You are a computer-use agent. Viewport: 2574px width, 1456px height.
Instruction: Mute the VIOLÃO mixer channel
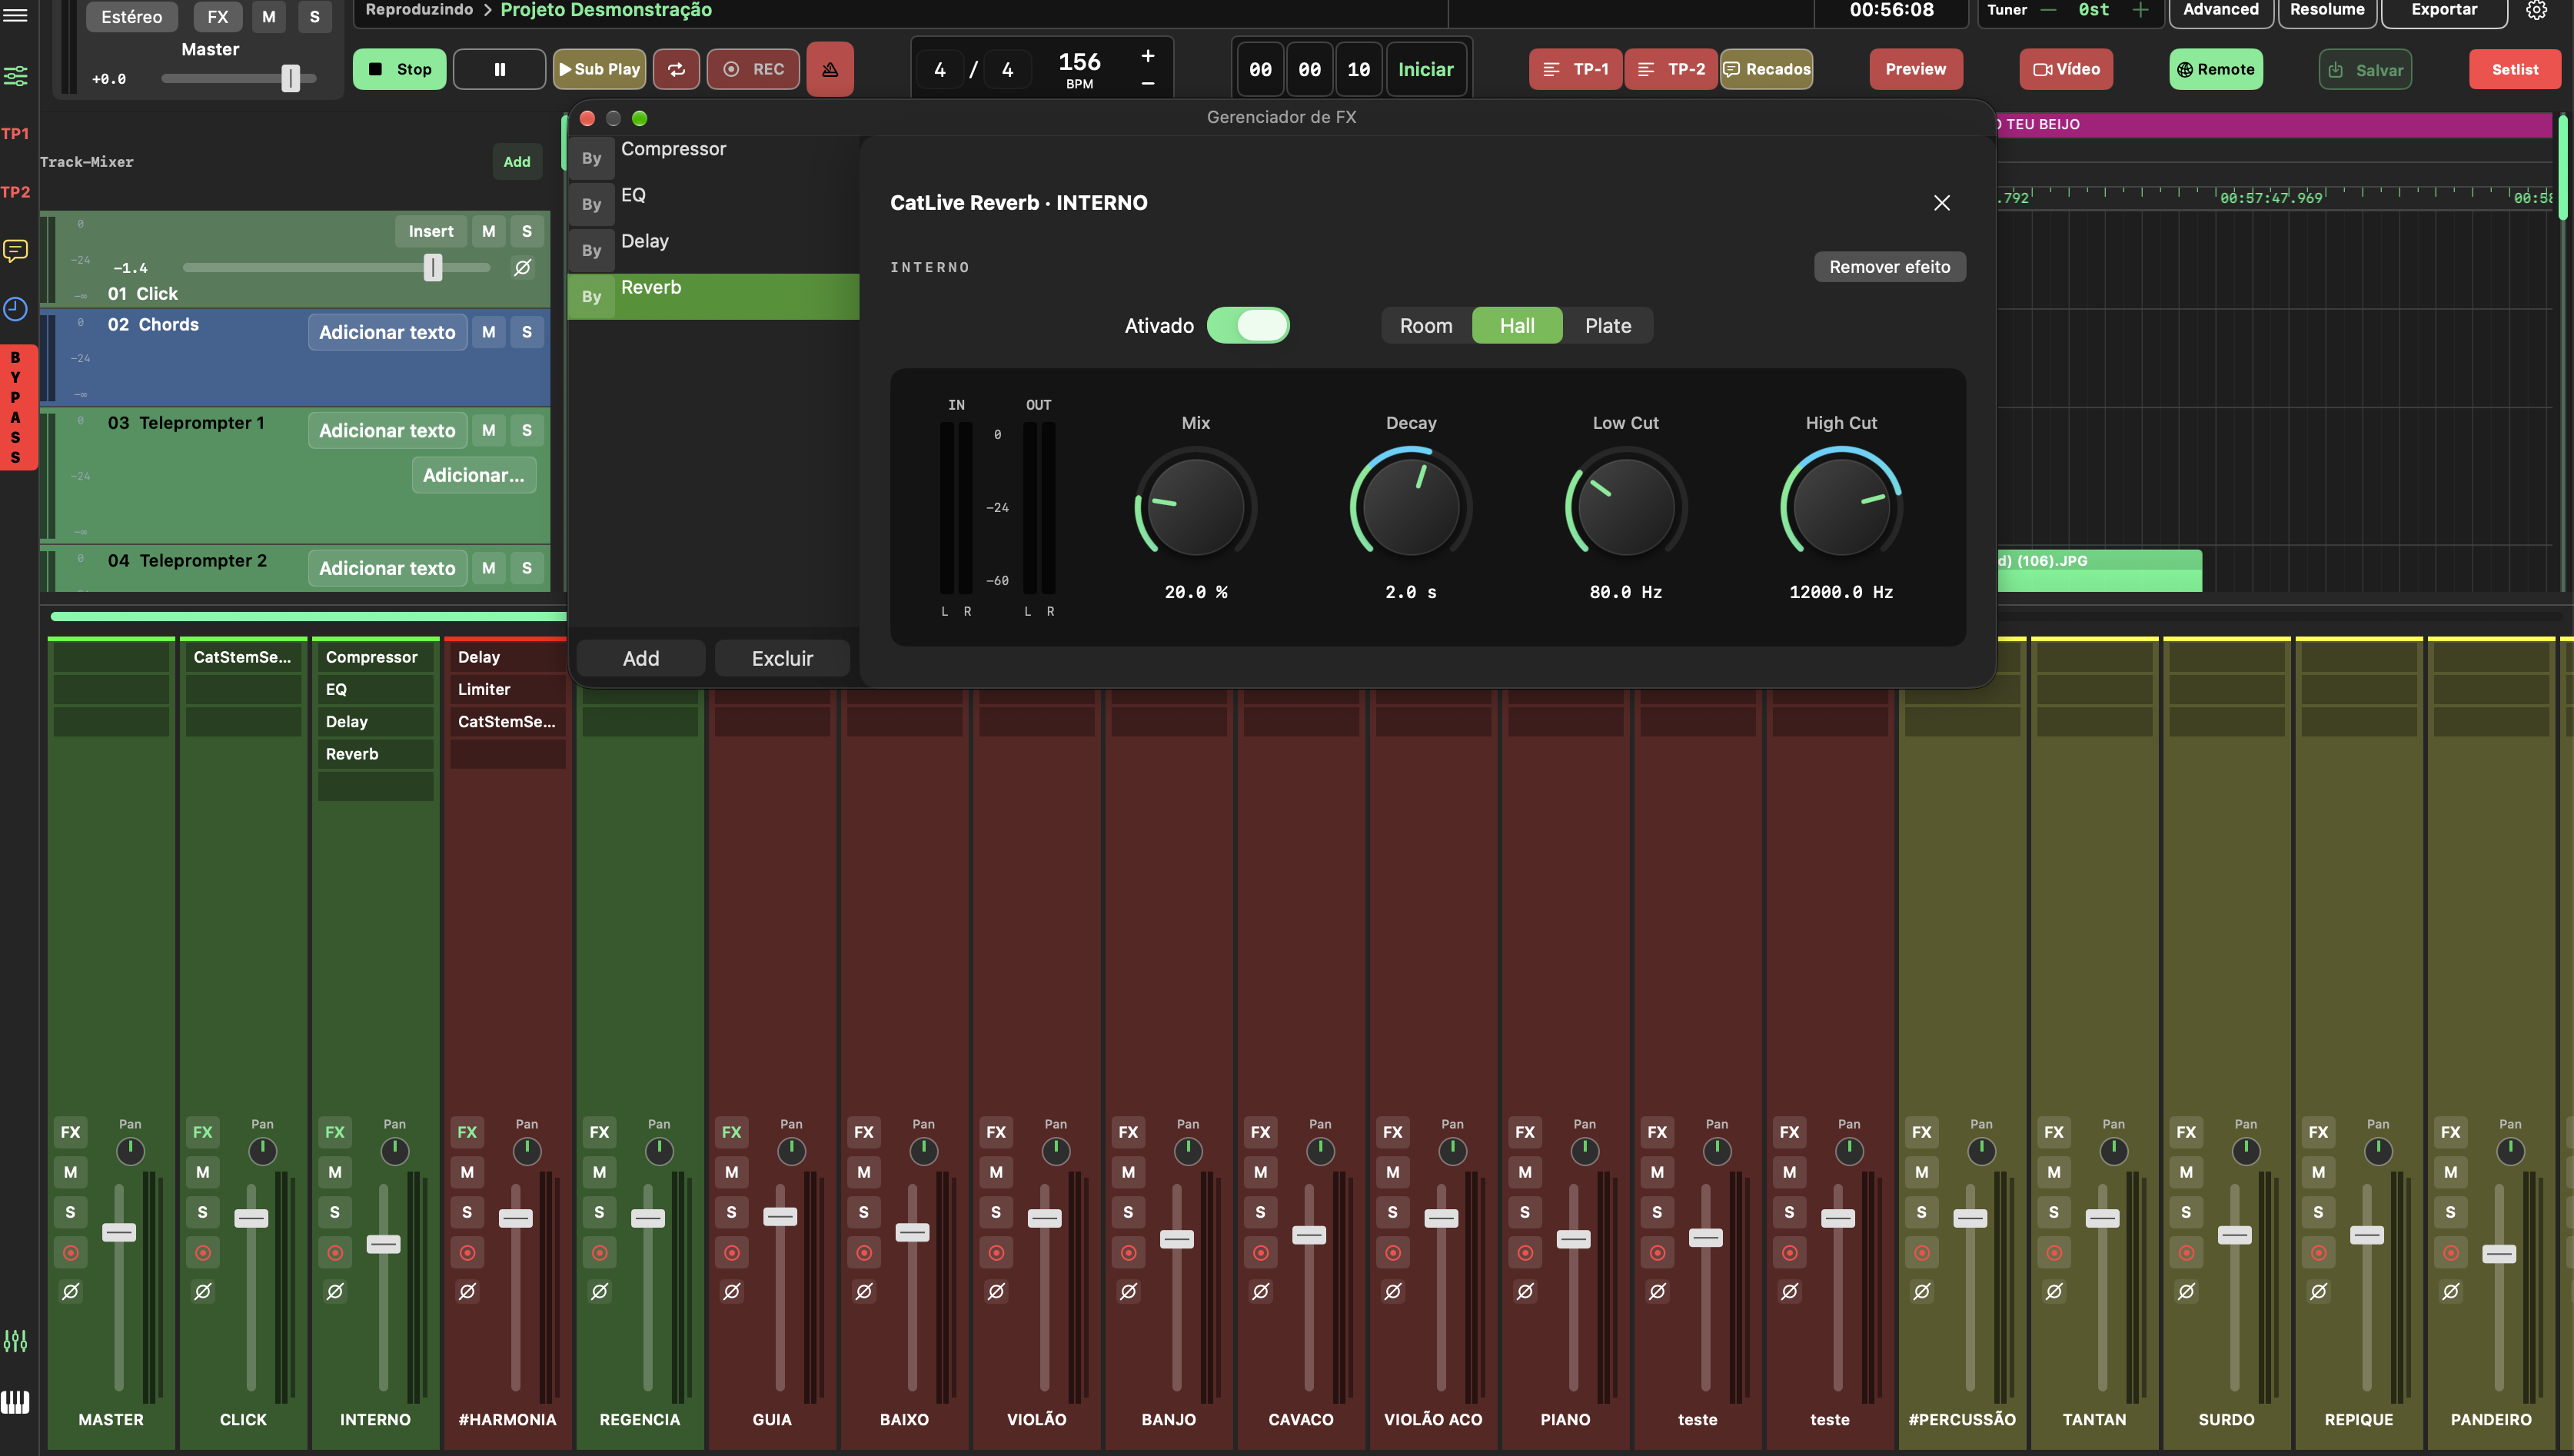pyautogui.click(x=995, y=1172)
